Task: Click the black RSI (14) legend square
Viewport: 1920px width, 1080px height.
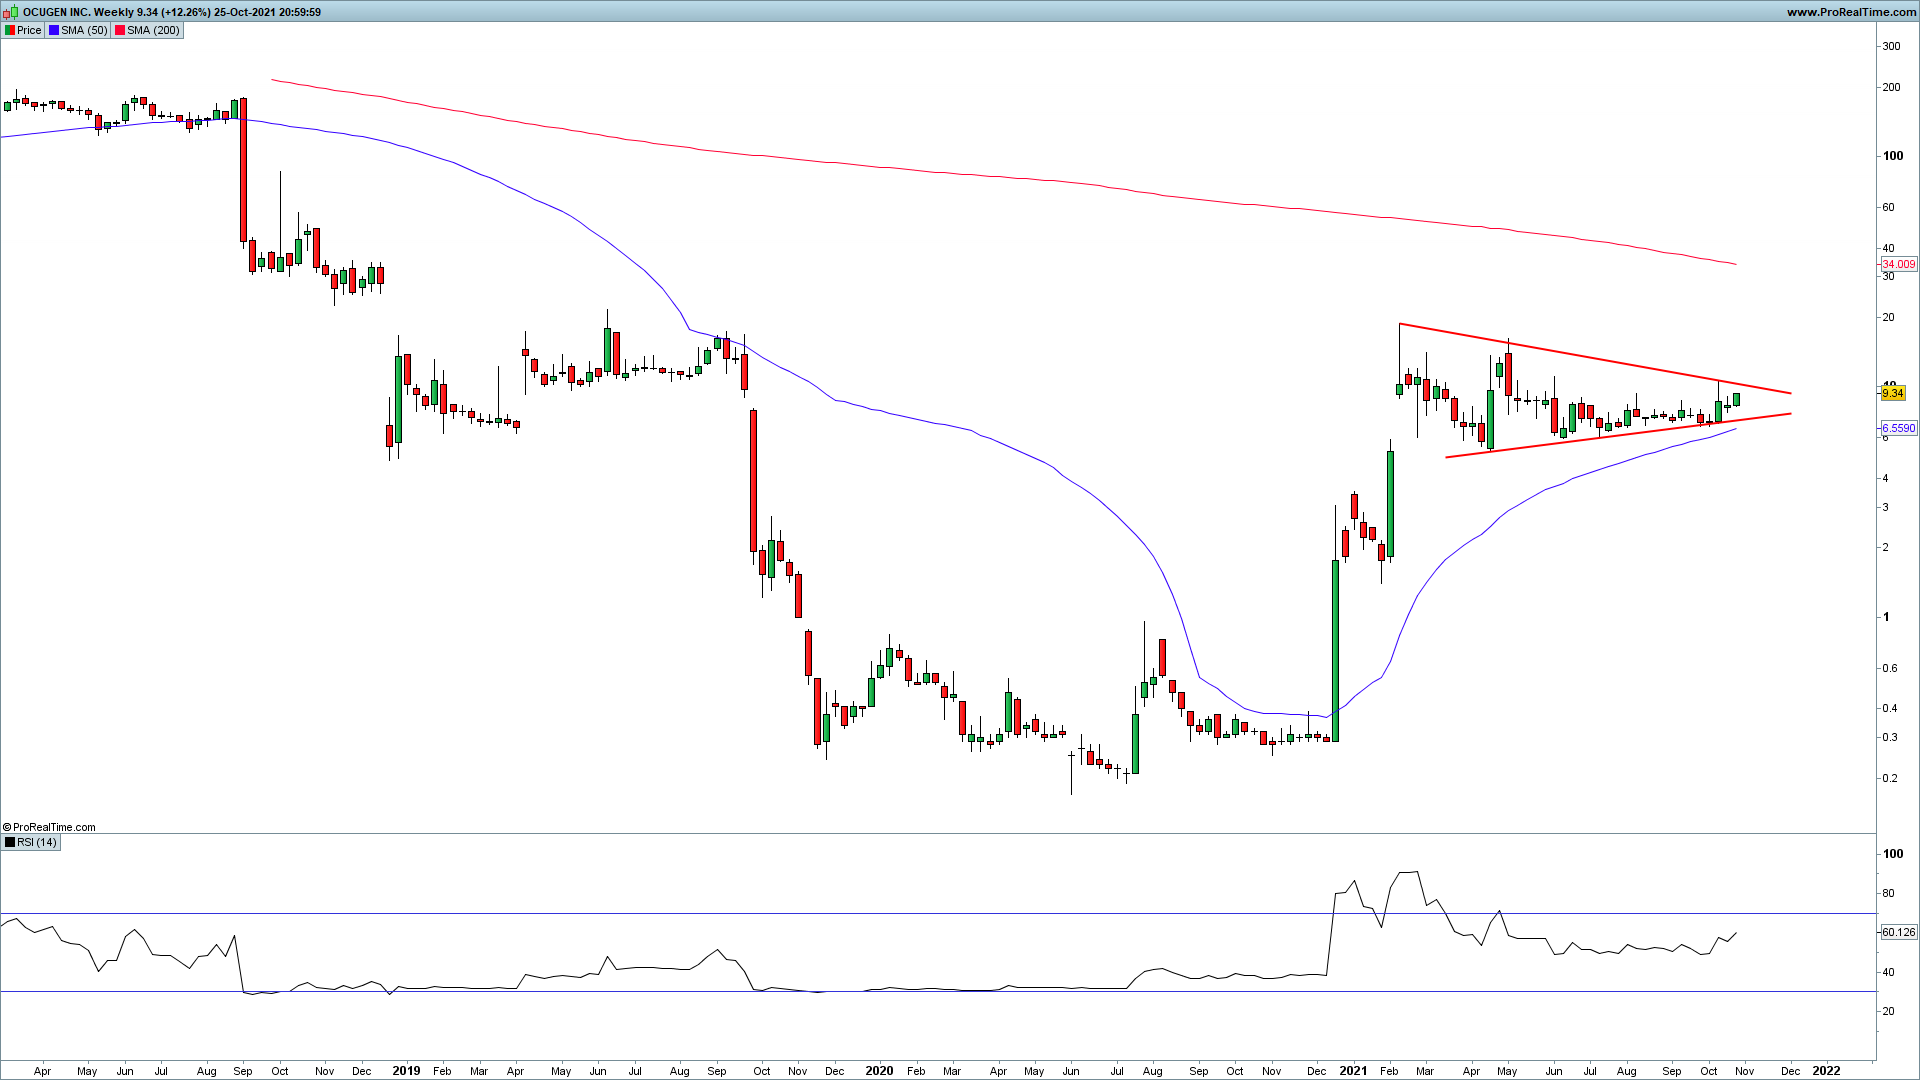Action: pyautogui.click(x=10, y=843)
